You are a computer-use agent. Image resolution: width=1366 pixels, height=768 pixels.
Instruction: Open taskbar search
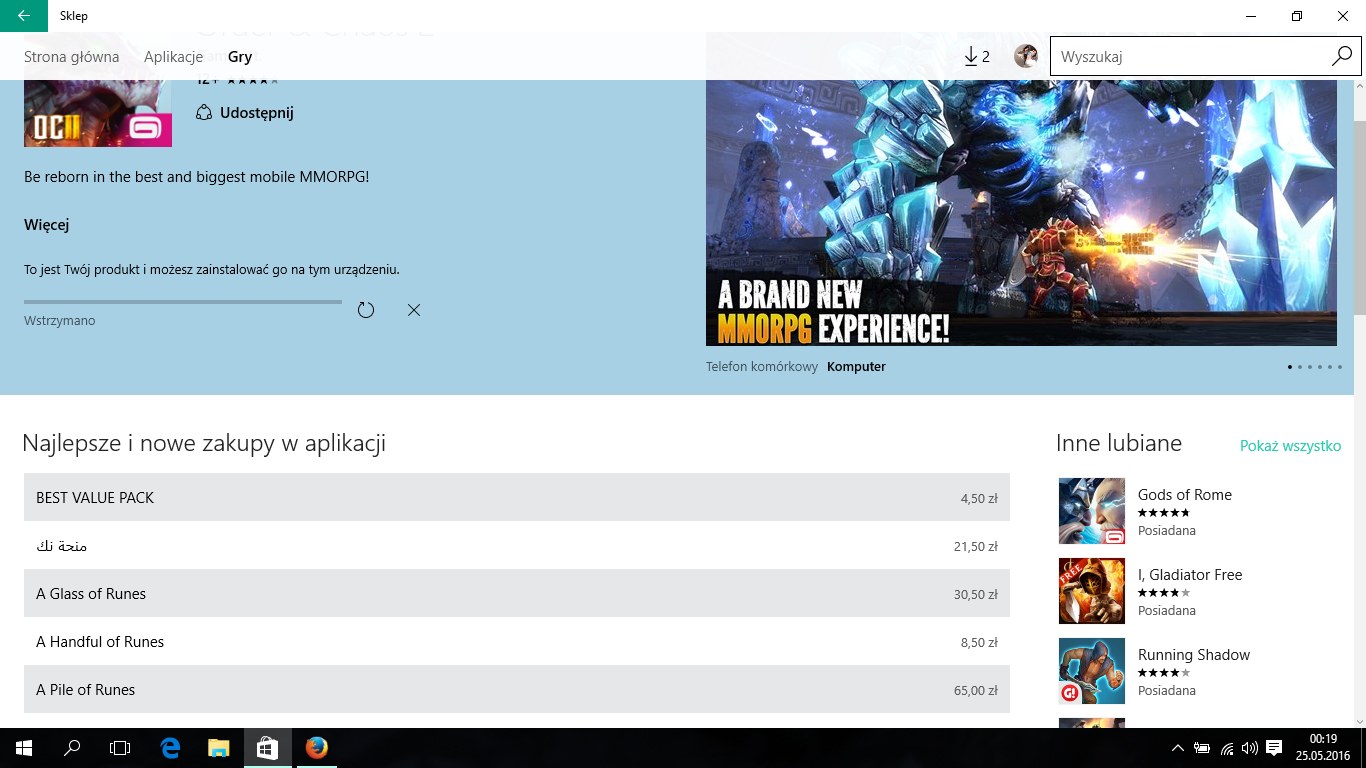72,748
